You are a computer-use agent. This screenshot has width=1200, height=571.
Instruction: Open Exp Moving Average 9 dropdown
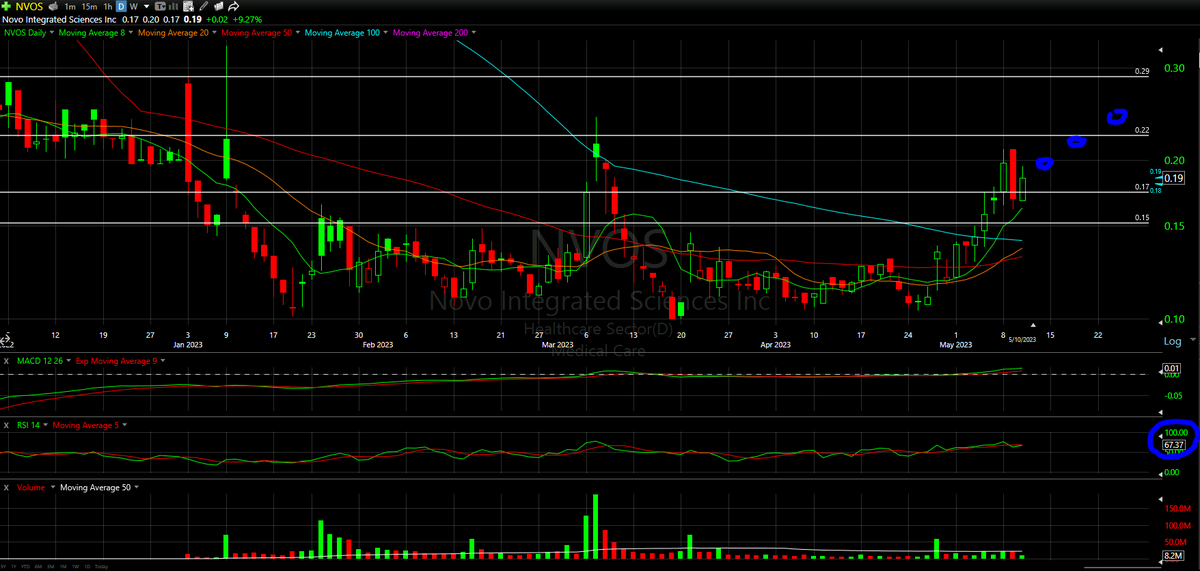click(x=163, y=360)
